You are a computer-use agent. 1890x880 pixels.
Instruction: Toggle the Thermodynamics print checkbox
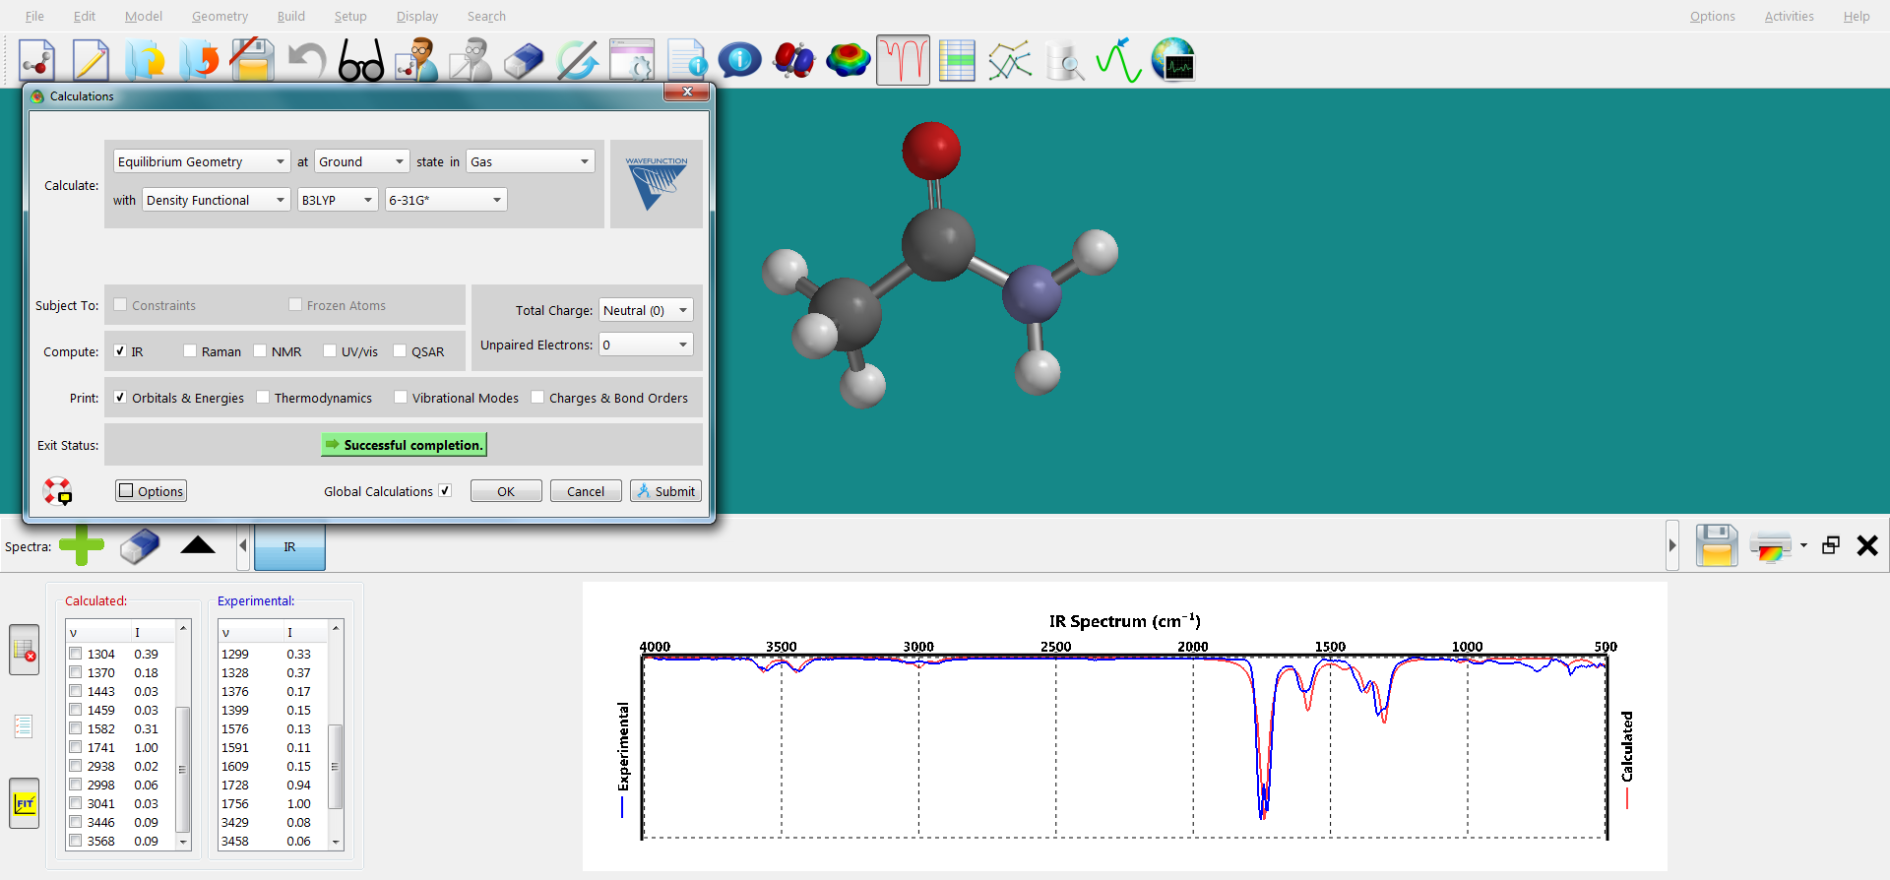pyautogui.click(x=263, y=398)
